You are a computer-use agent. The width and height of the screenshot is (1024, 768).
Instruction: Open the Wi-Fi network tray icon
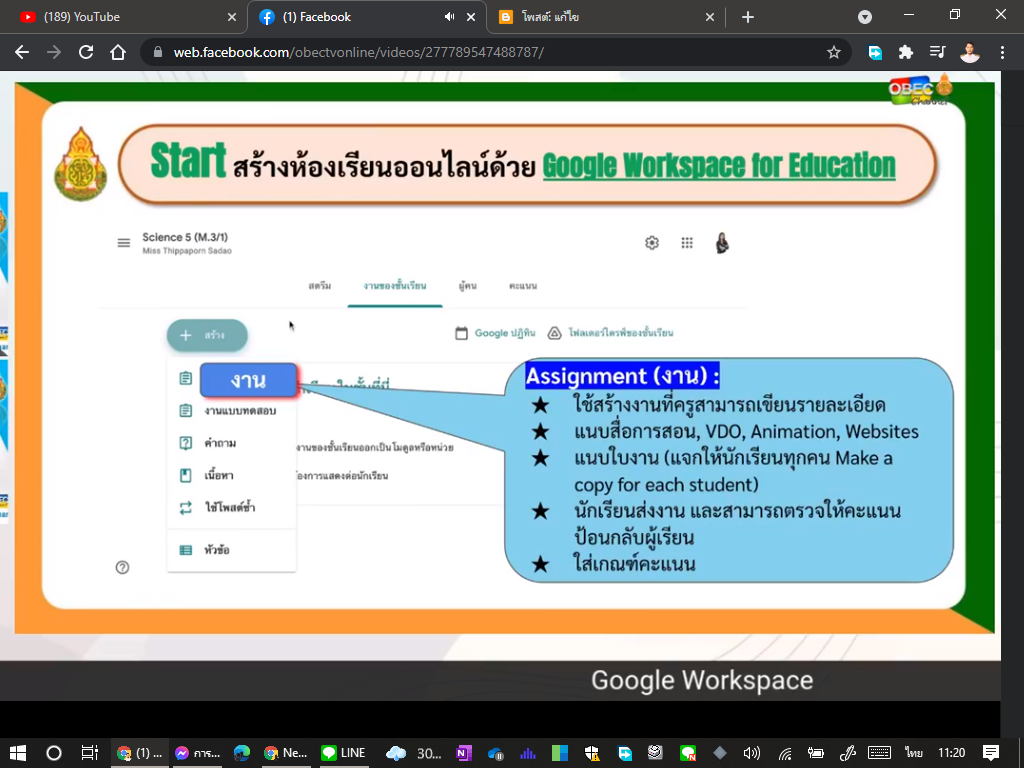coord(784,753)
